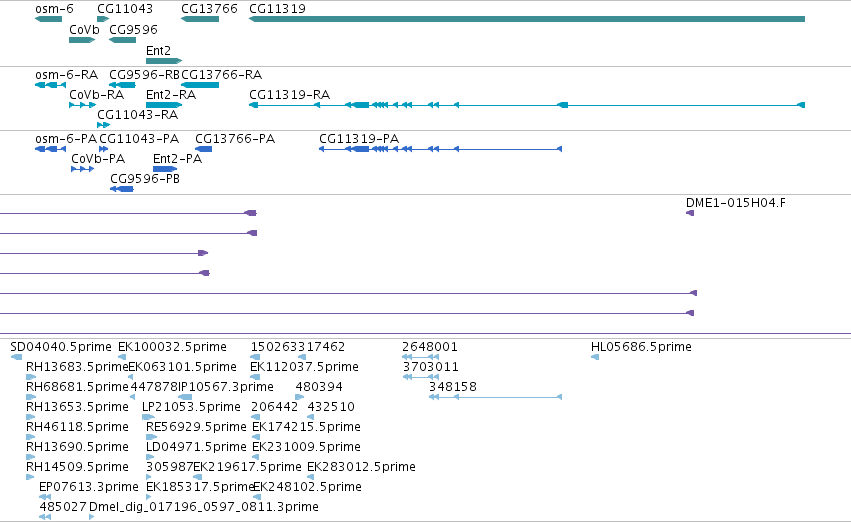
Task: Click the EK219617.5prime EST label
Action: pyautogui.click(x=247, y=467)
